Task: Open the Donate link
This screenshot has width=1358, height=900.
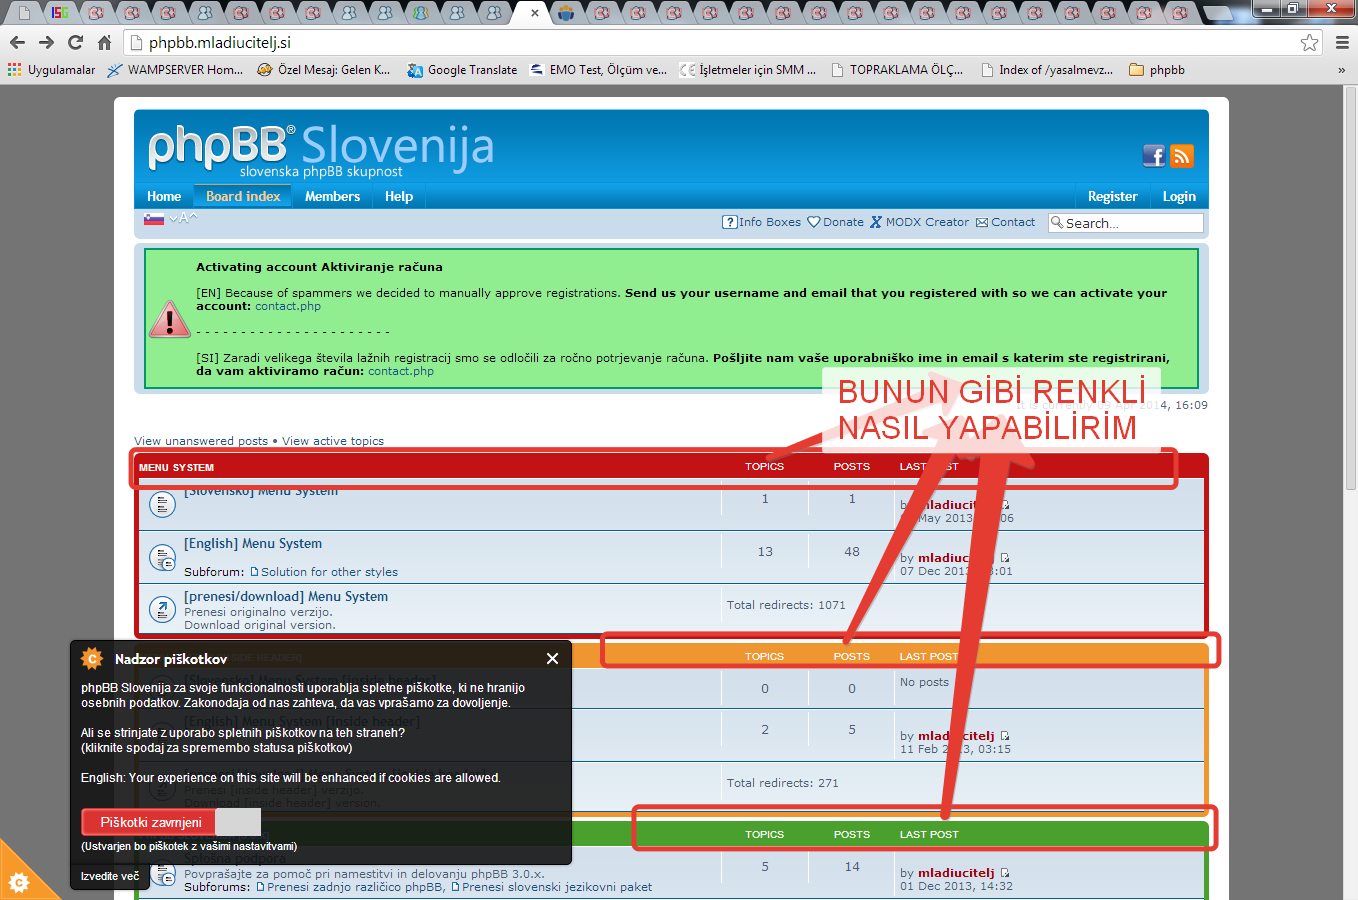Action: click(x=835, y=222)
